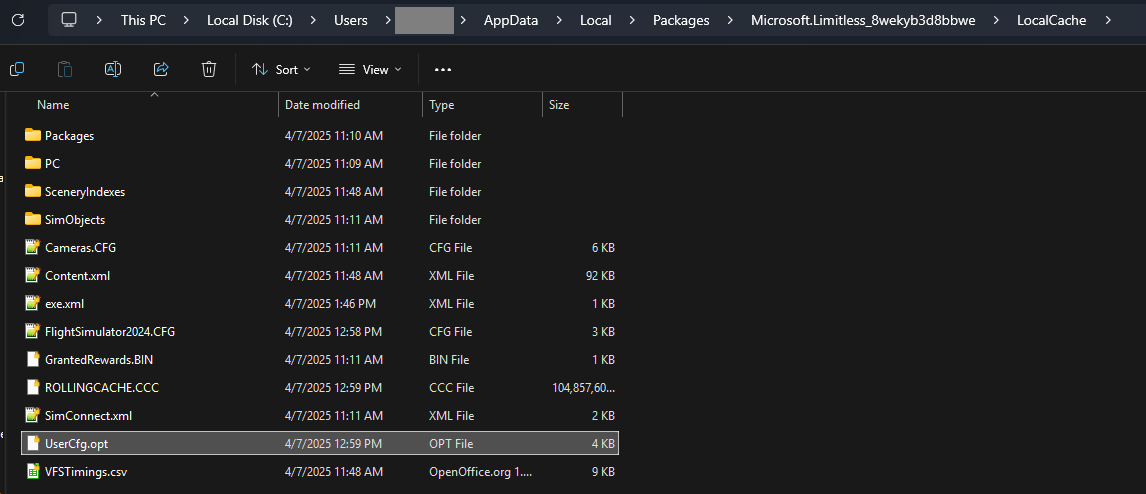1146x494 pixels.
Task: Navigate to Users in the breadcrumb
Action: 351,20
